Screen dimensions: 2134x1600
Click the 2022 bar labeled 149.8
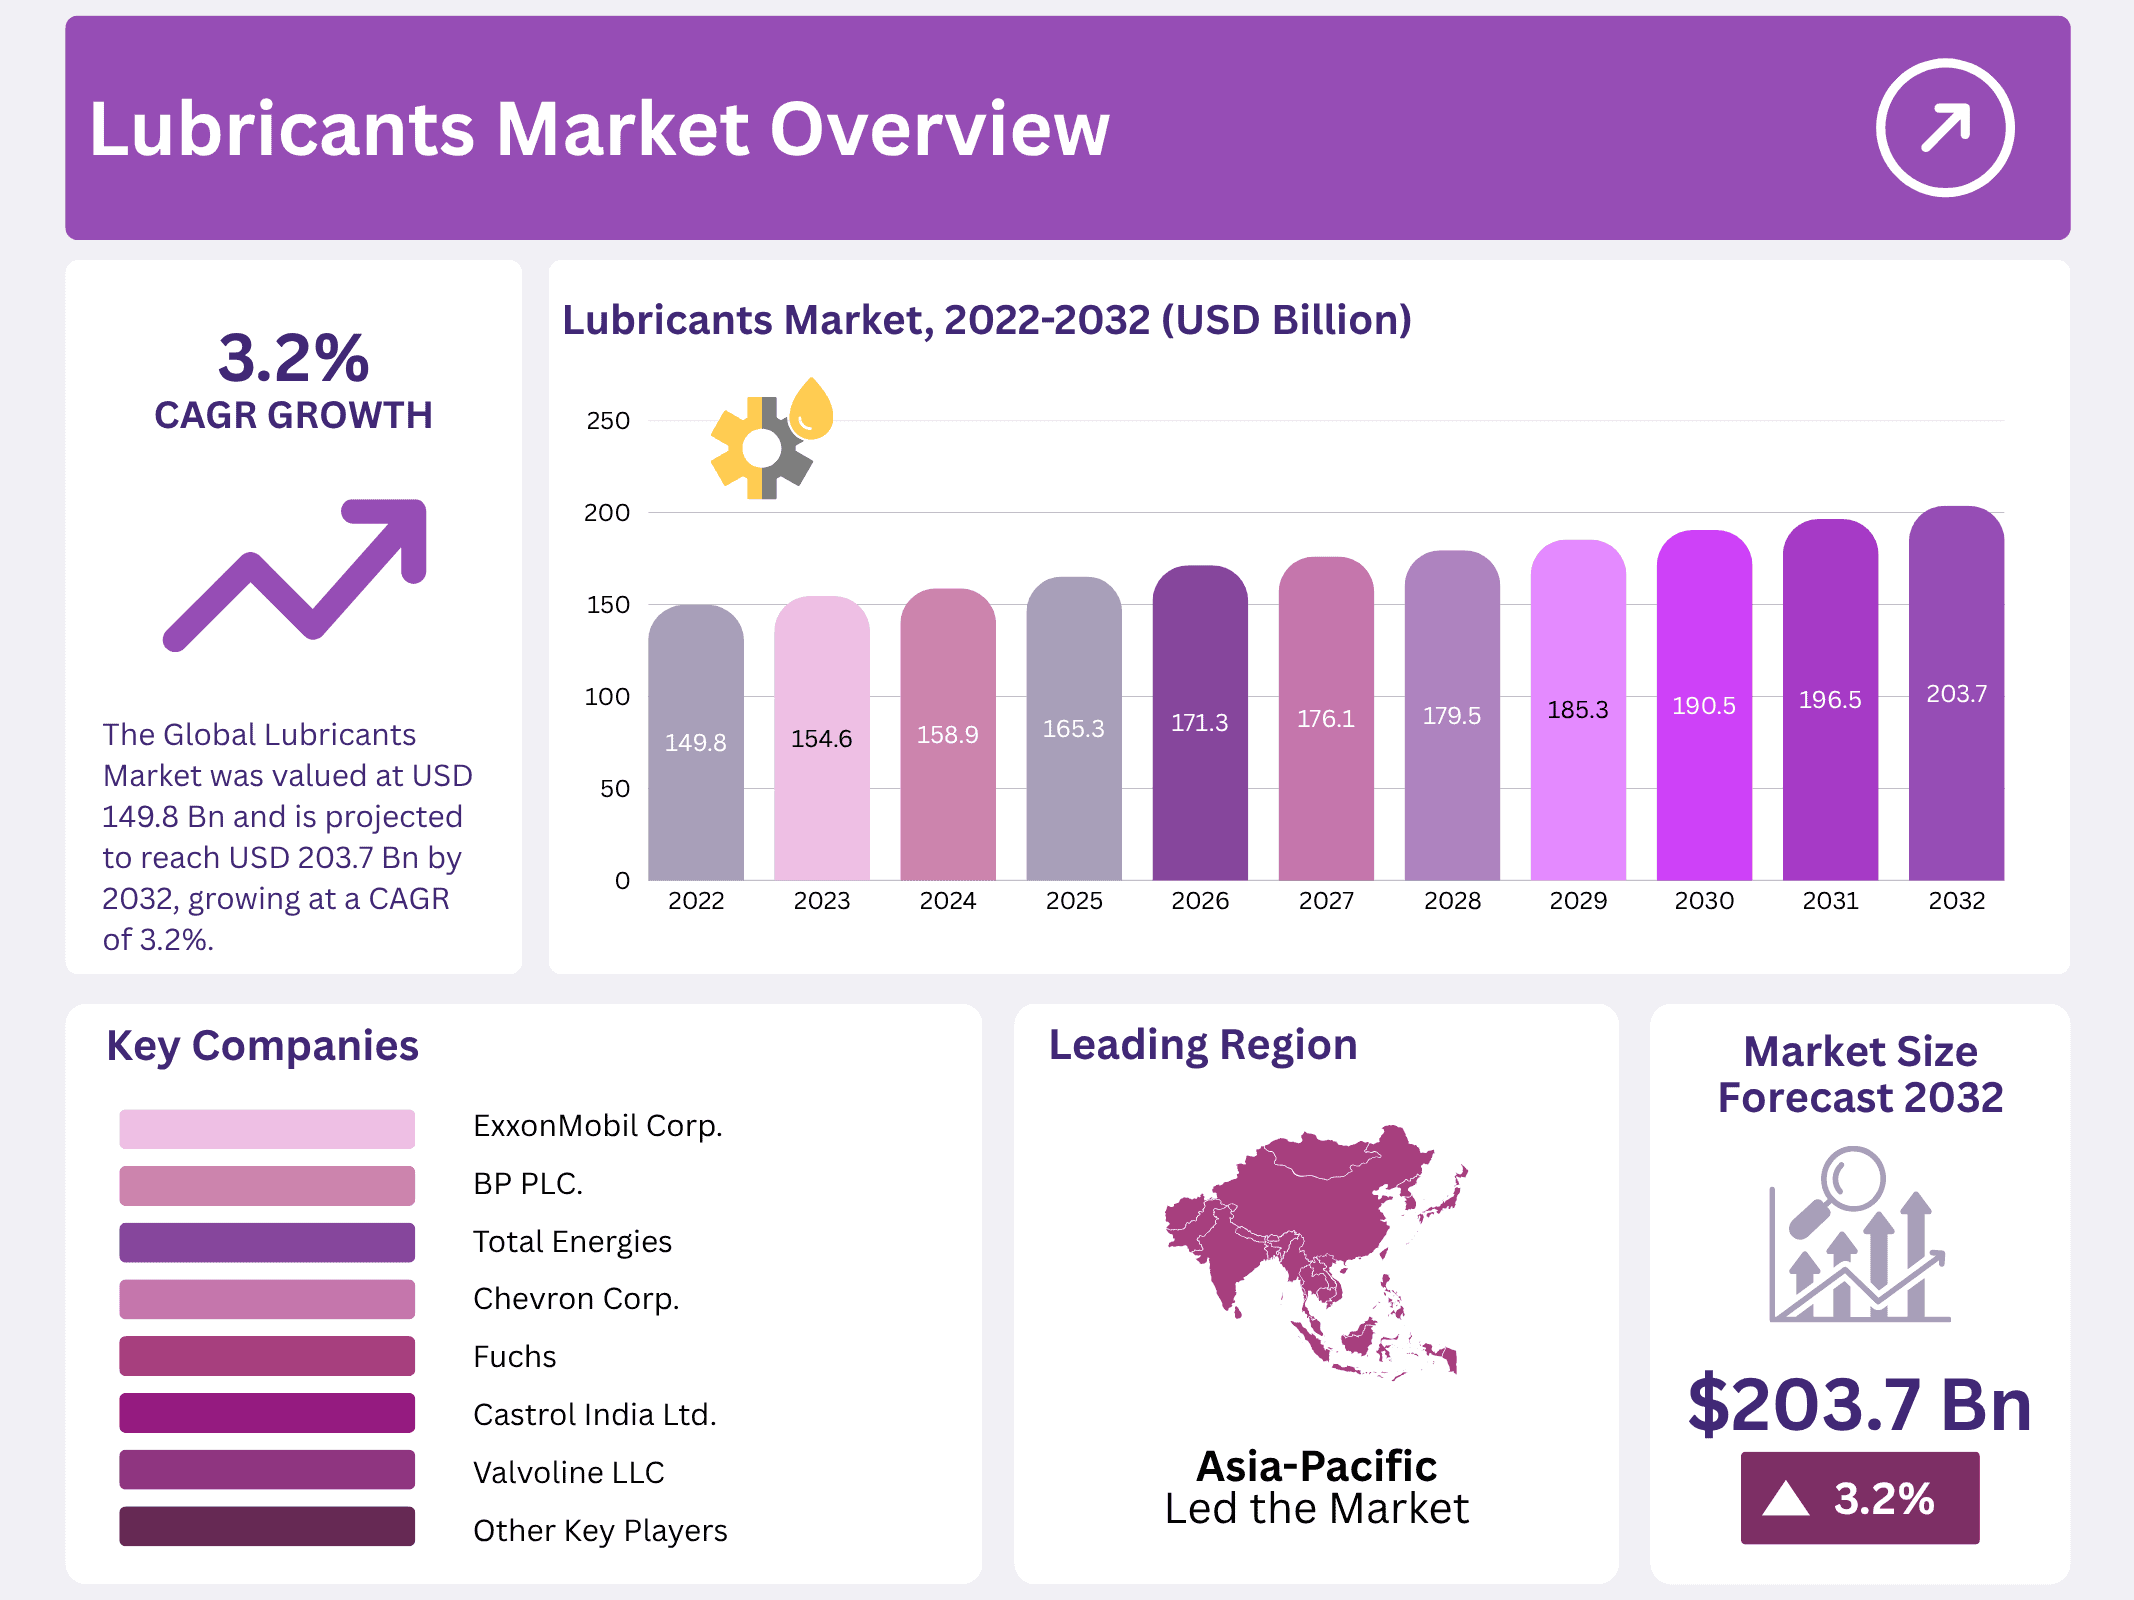tap(695, 742)
